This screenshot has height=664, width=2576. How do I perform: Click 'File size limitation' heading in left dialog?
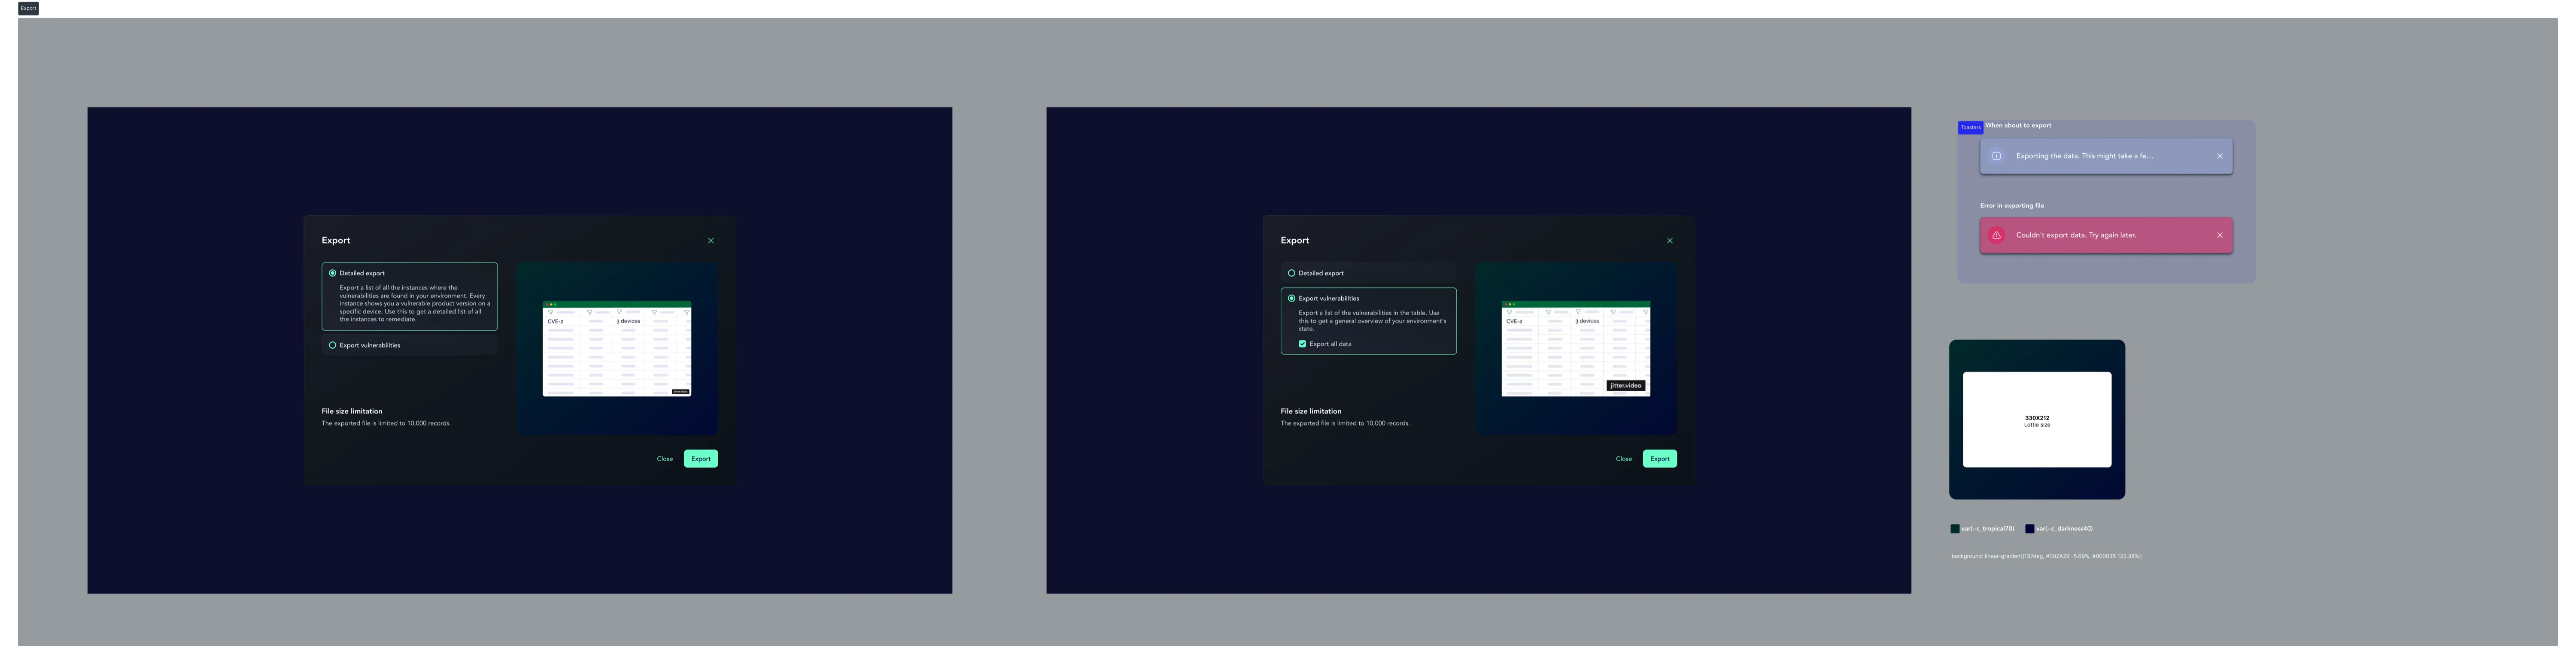(x=352, y=411)
